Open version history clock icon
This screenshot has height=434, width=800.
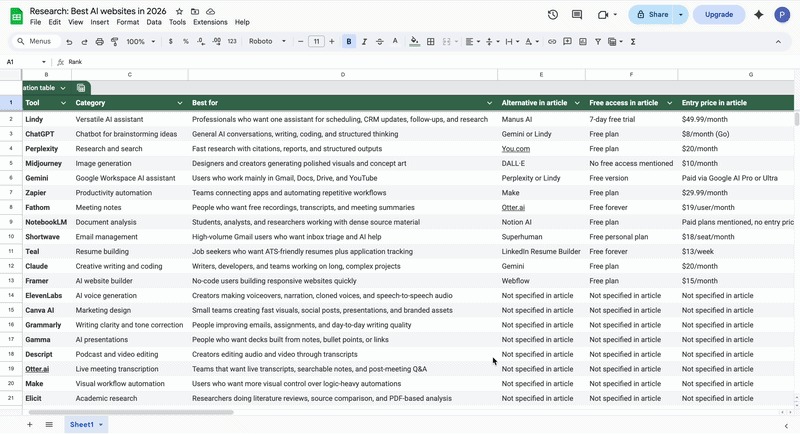pos(553,15)
